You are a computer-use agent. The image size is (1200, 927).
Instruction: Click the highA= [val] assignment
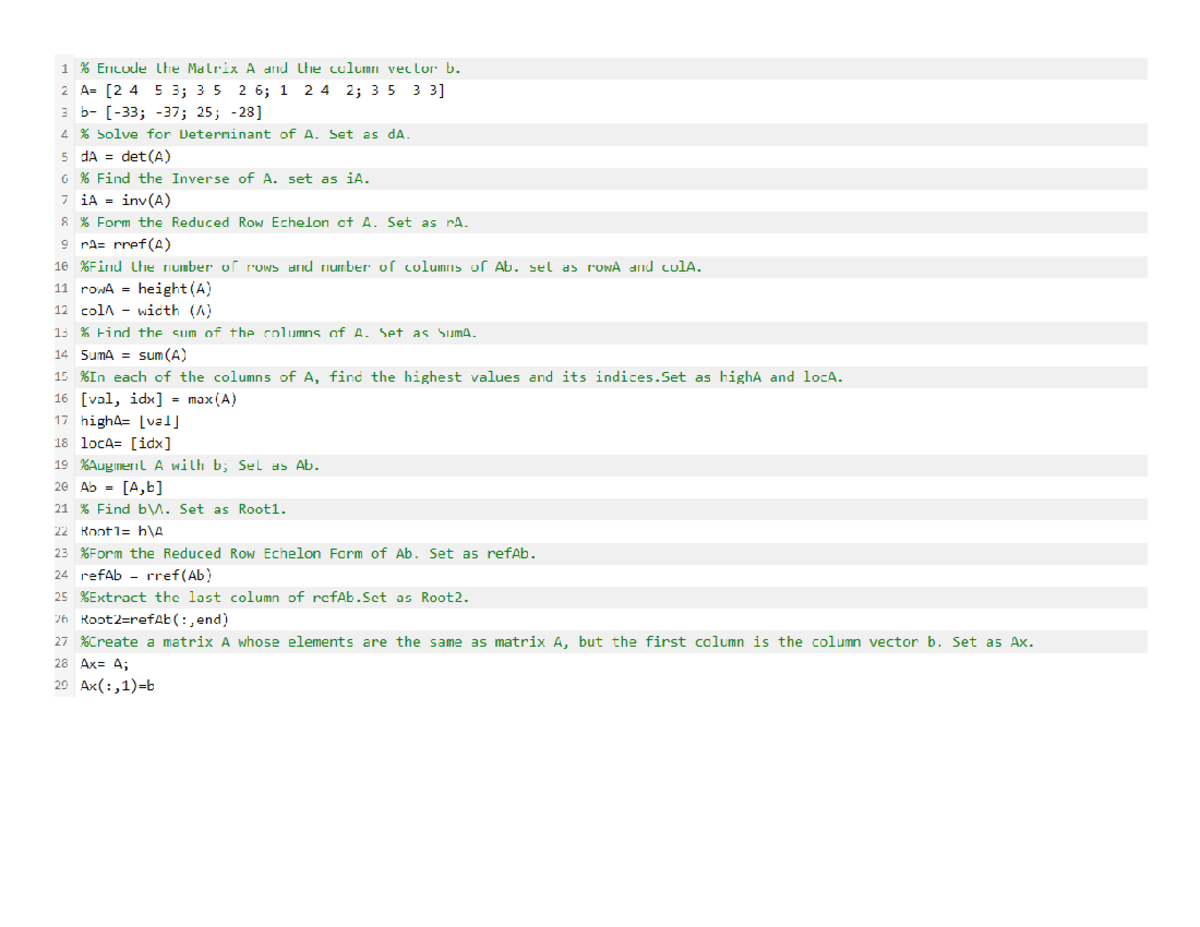tap(128, 421)
